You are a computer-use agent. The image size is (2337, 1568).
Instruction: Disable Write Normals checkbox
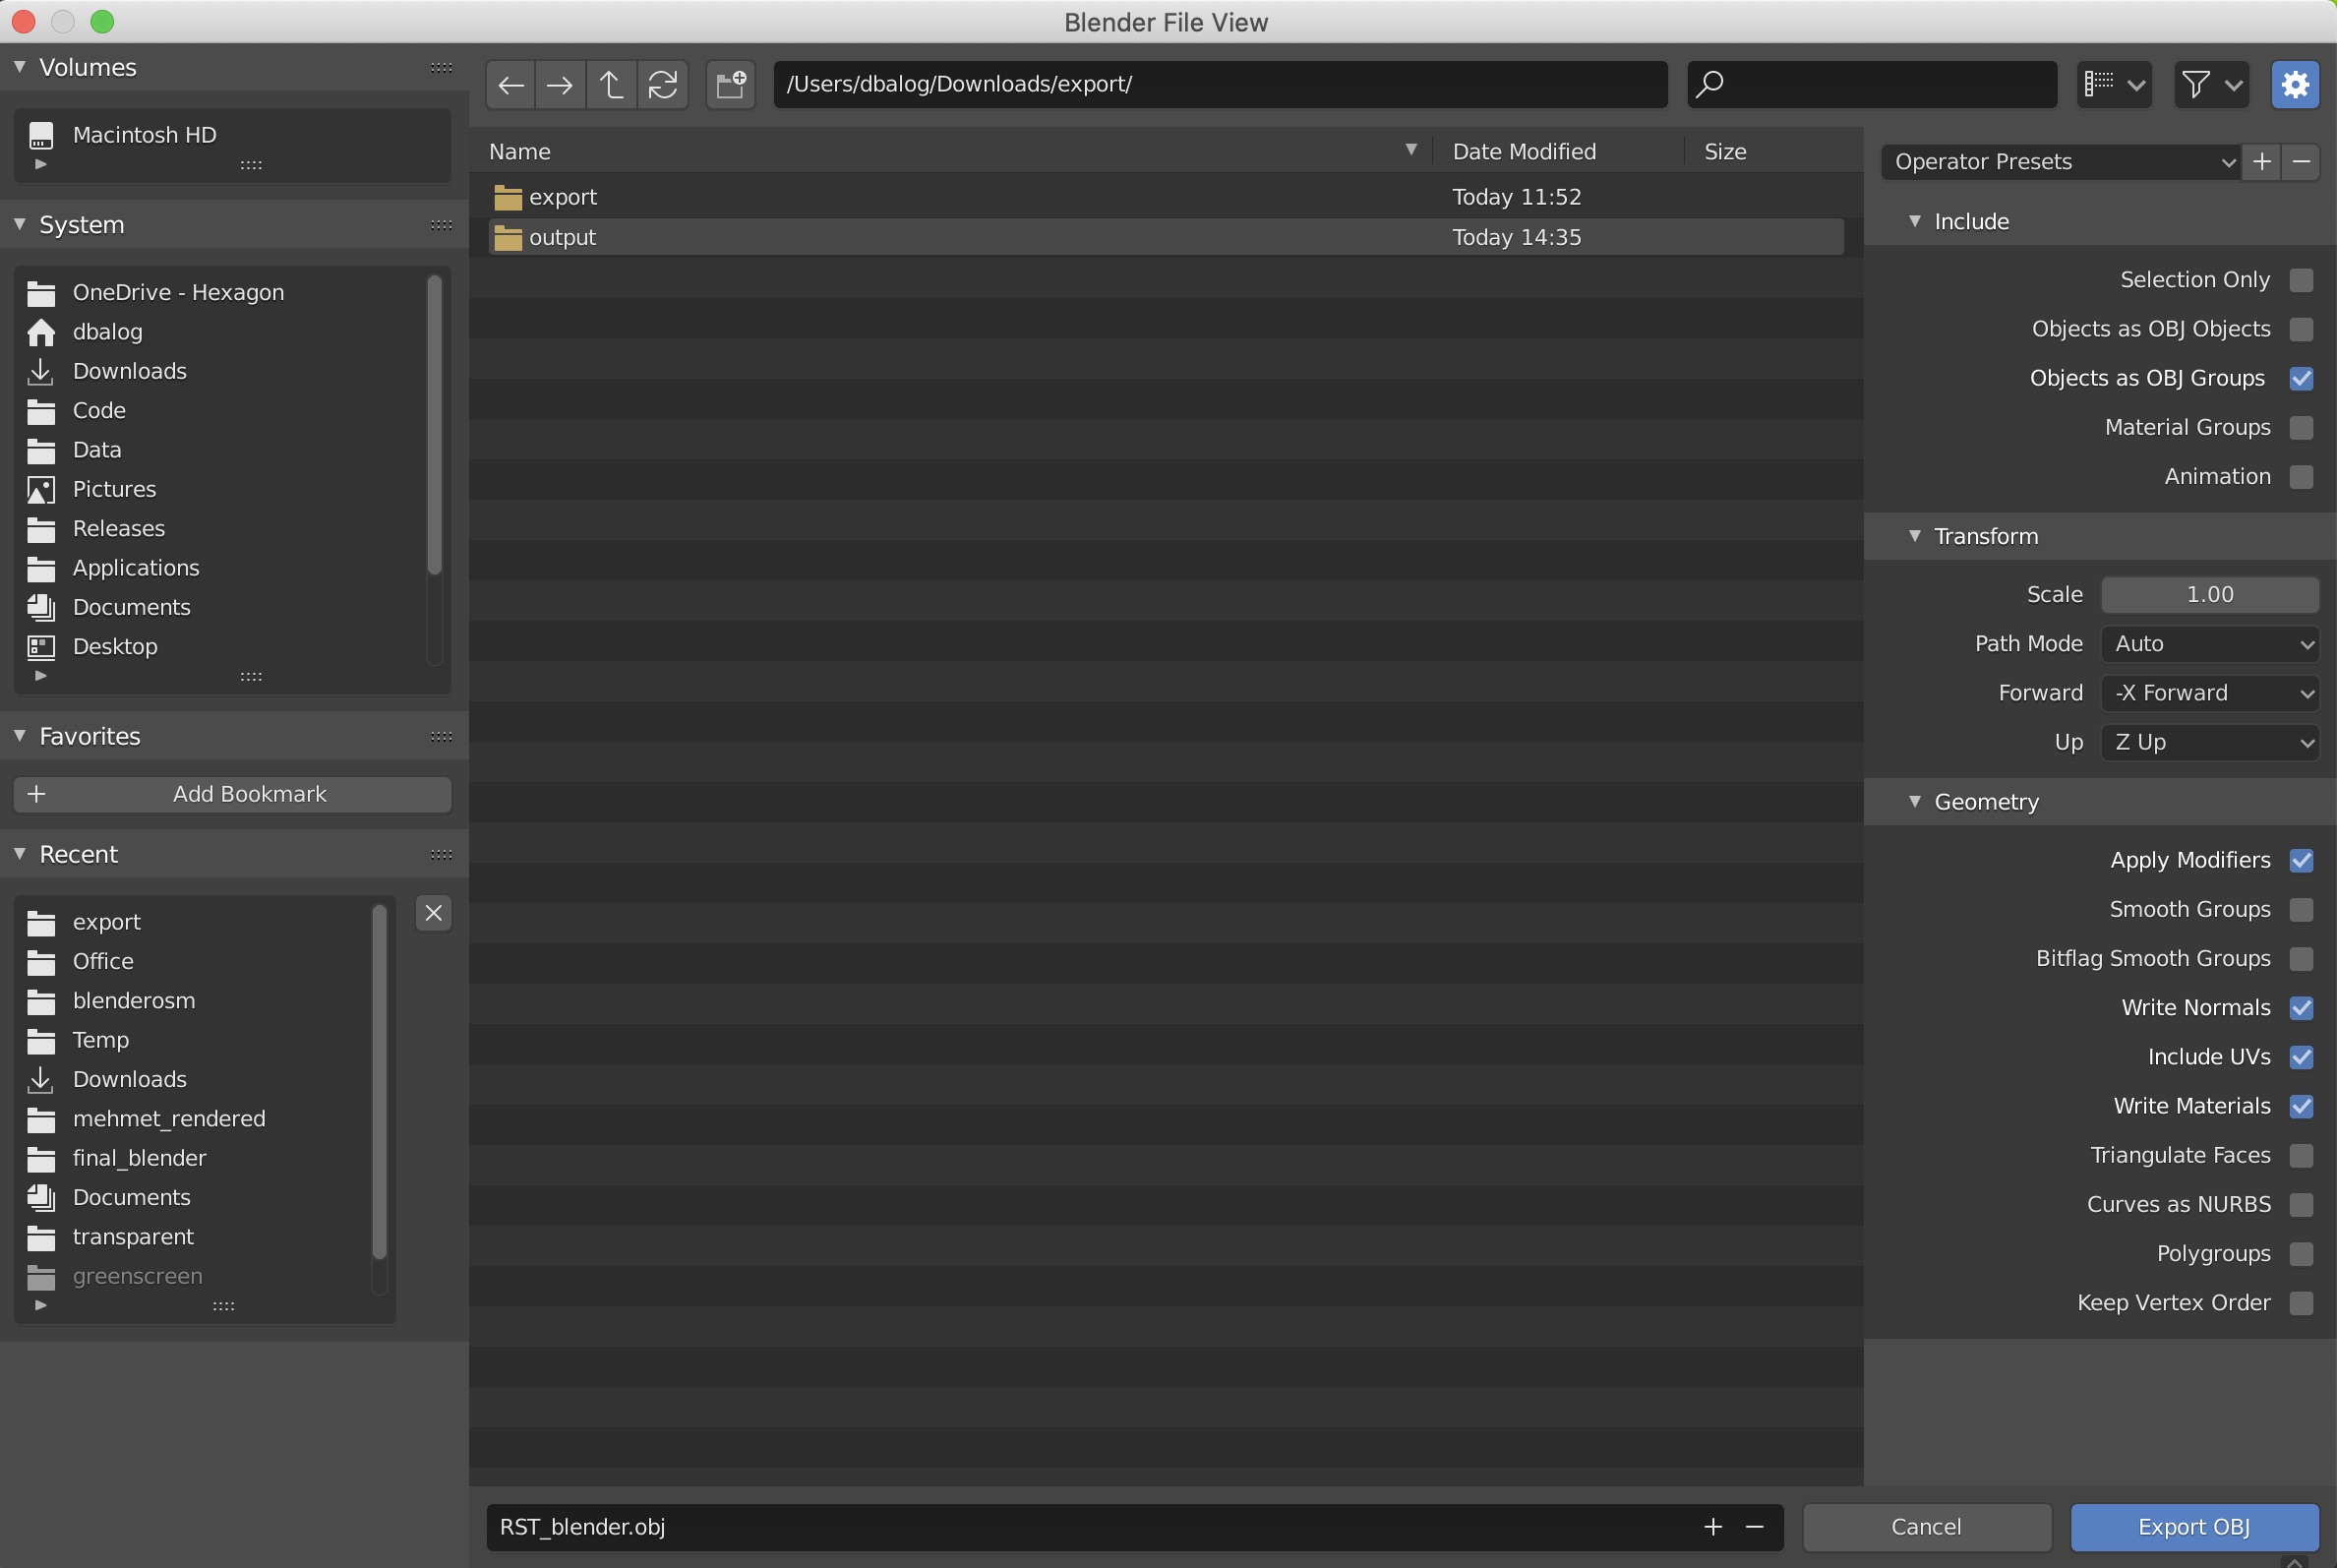pyautogui.click(x=2300, y=1008)
